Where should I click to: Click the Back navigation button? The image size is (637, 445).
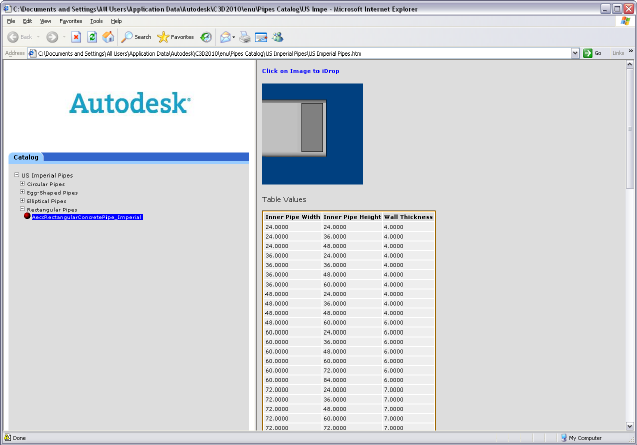[20, 37]
